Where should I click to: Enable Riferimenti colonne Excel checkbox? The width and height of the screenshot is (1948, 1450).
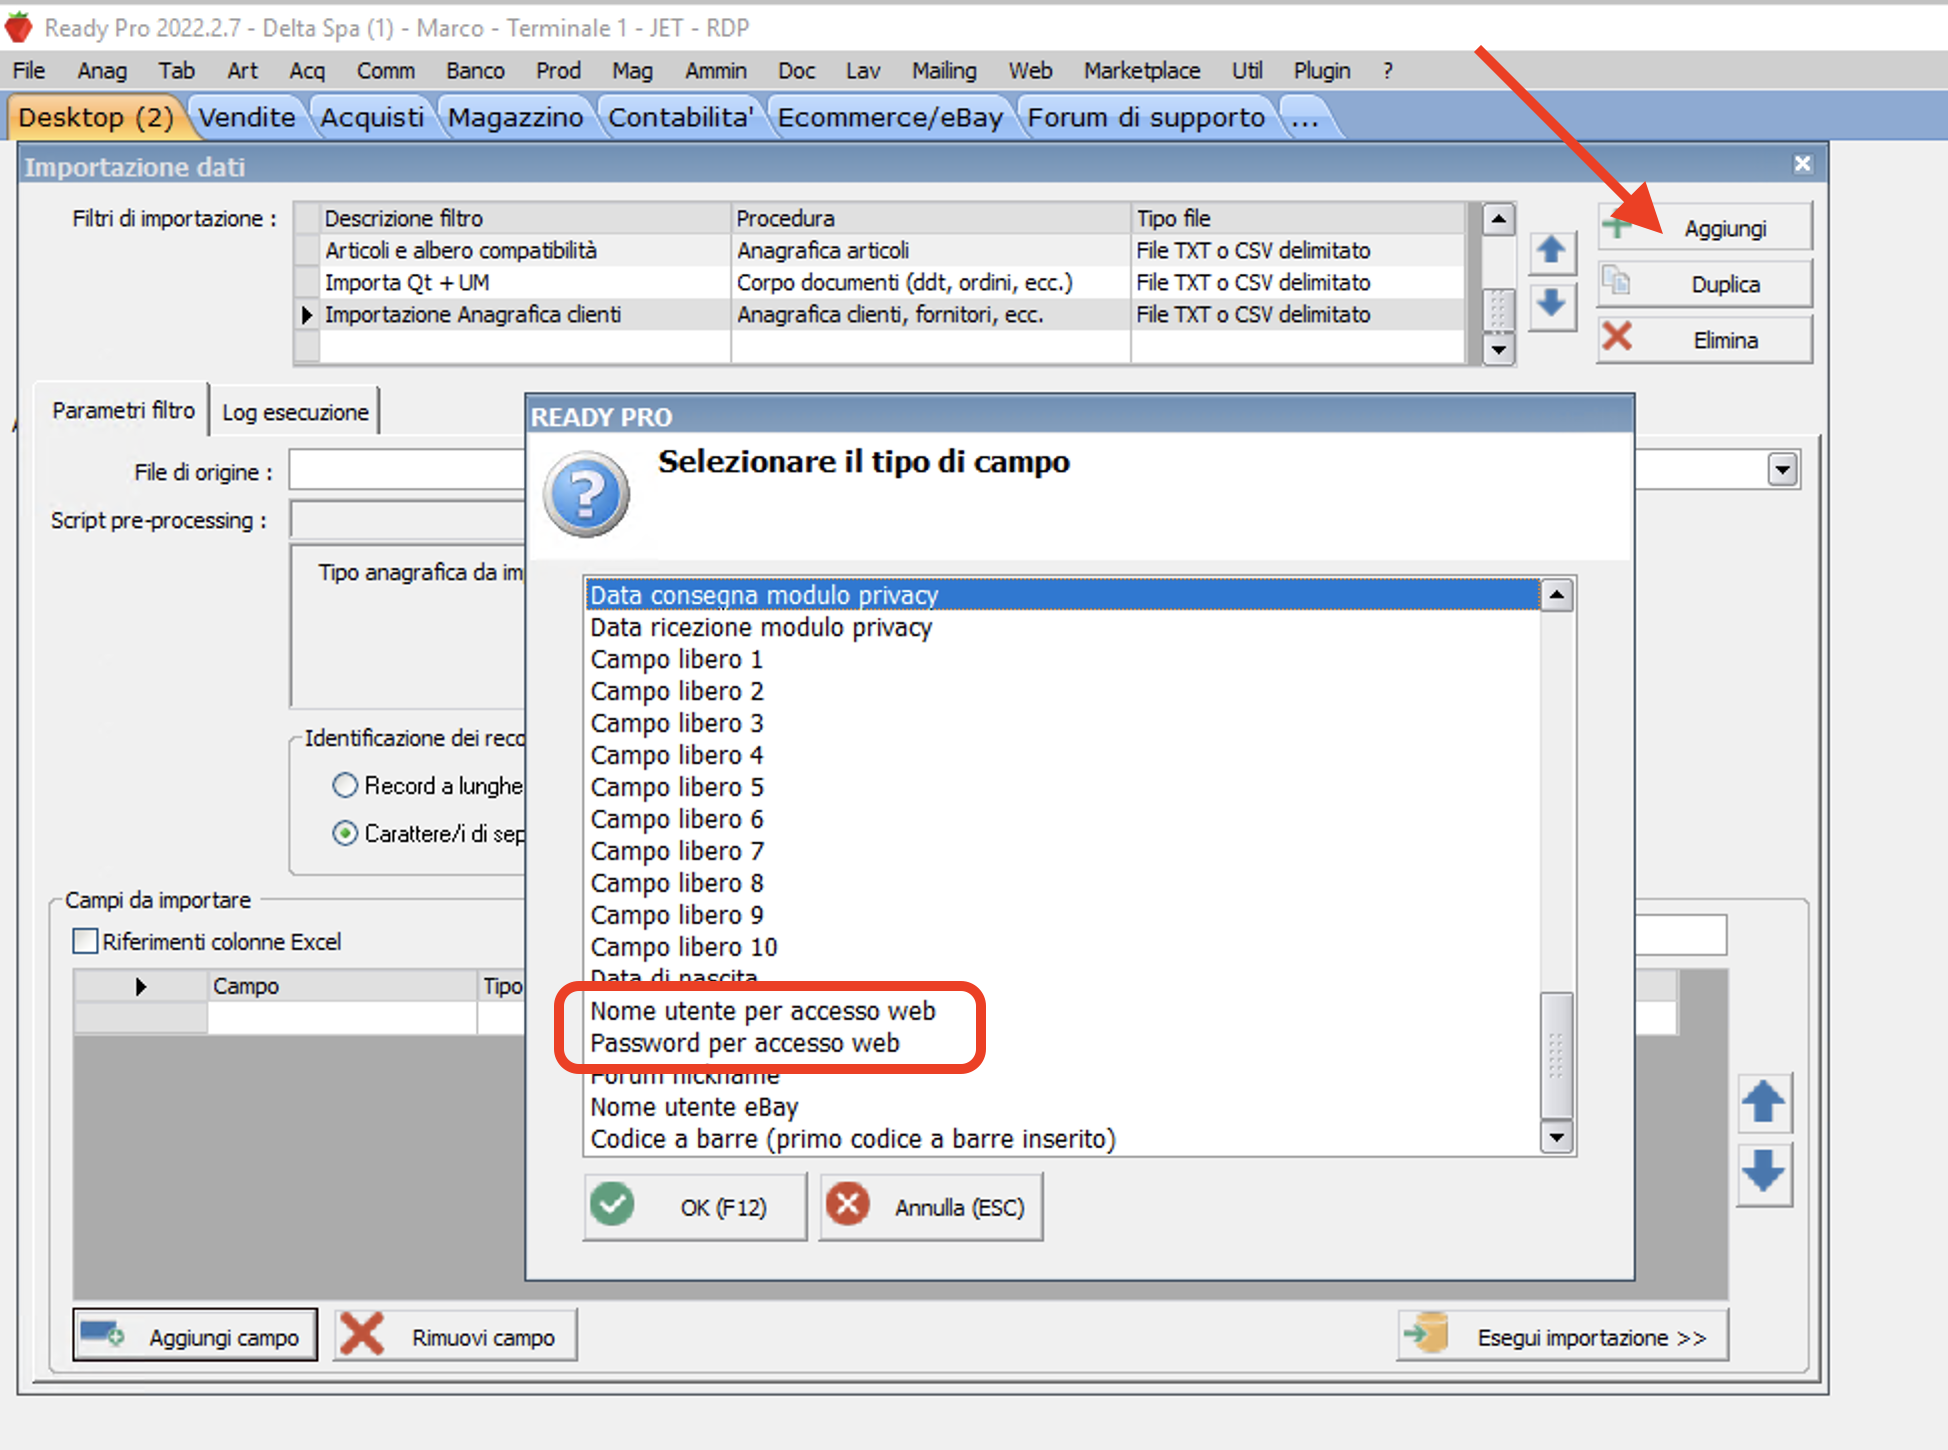click(x=86, y=941)
